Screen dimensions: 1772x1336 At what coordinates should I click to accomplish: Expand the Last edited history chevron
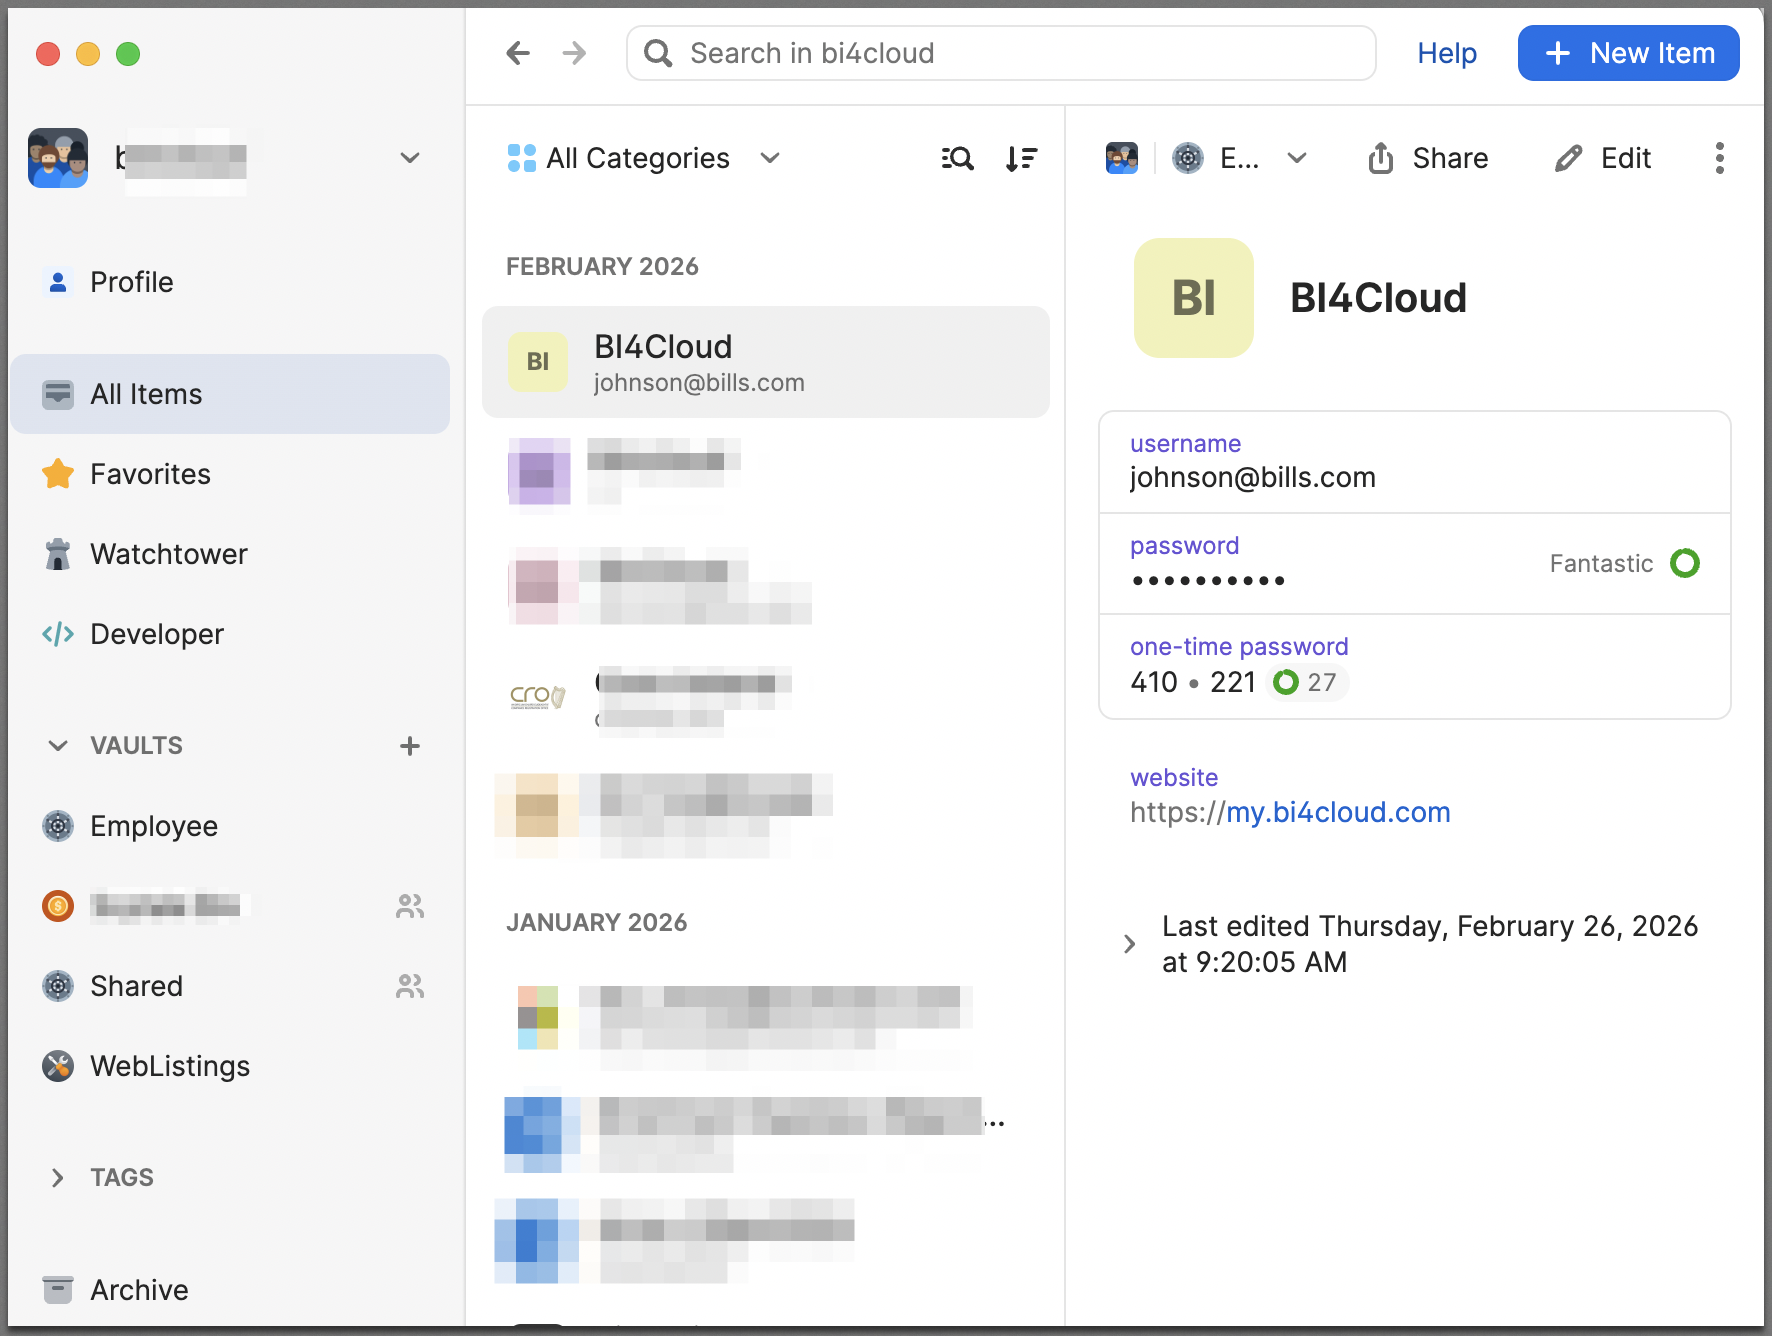1129,944
